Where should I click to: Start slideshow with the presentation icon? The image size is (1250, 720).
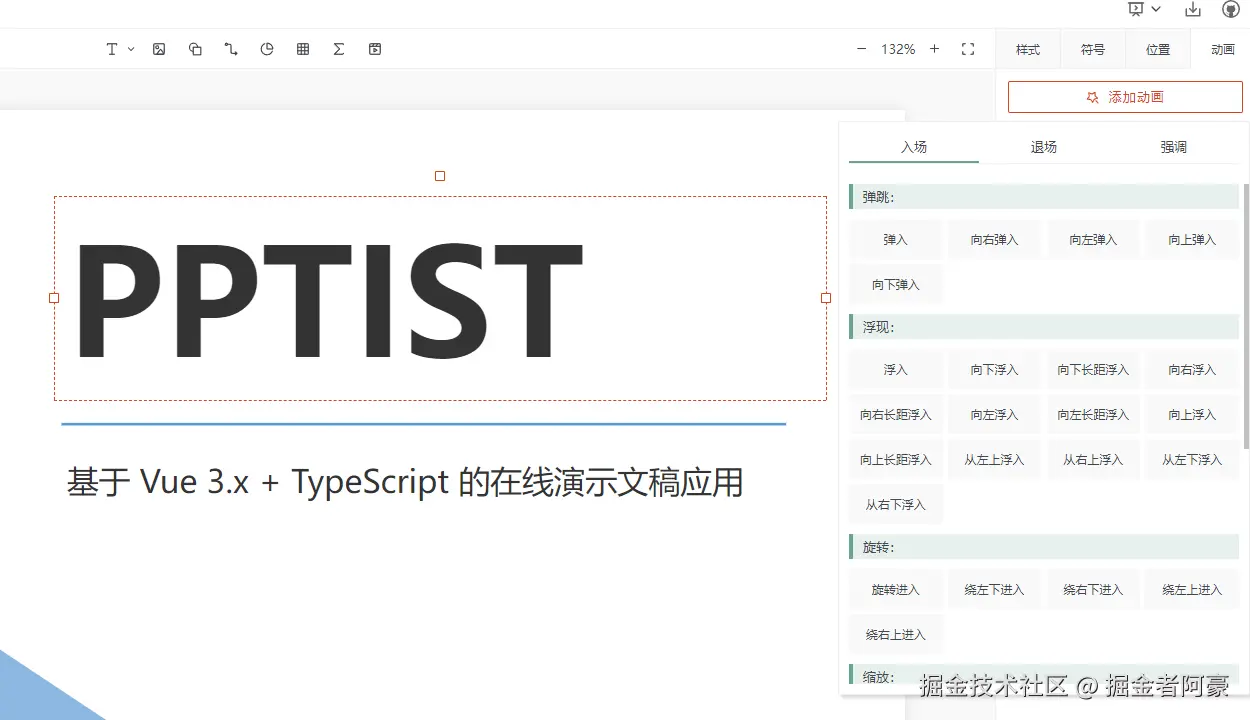1136,9
